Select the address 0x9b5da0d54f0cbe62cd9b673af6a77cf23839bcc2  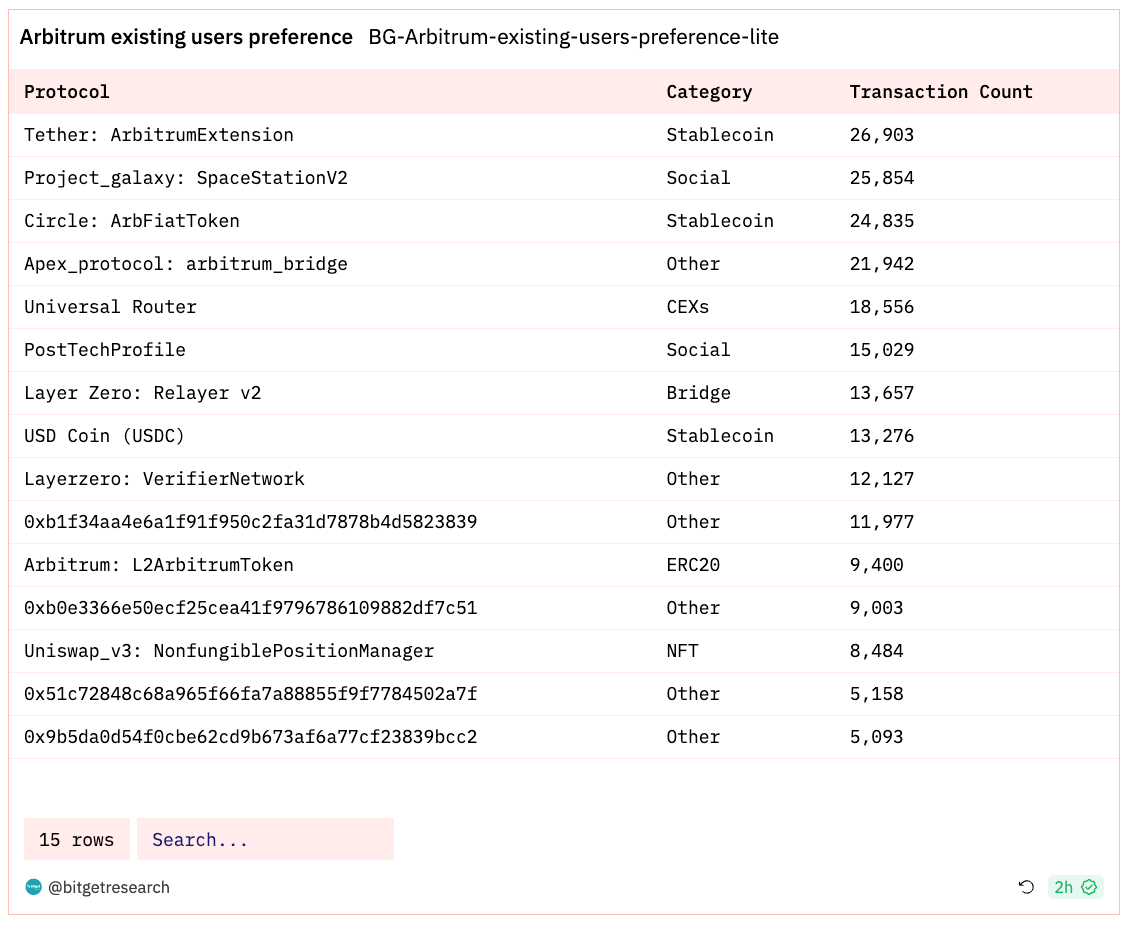(x=251, y=737)
